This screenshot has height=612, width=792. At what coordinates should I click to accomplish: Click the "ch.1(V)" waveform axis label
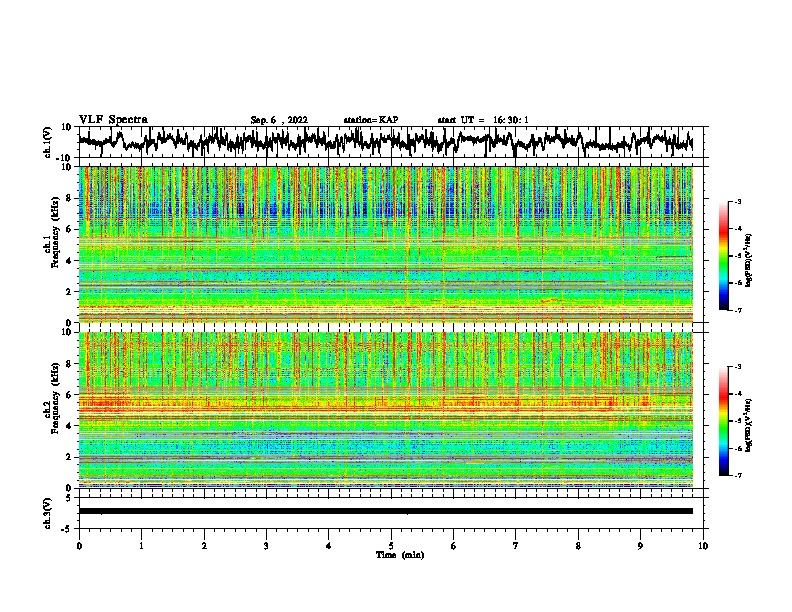point(48,142)
